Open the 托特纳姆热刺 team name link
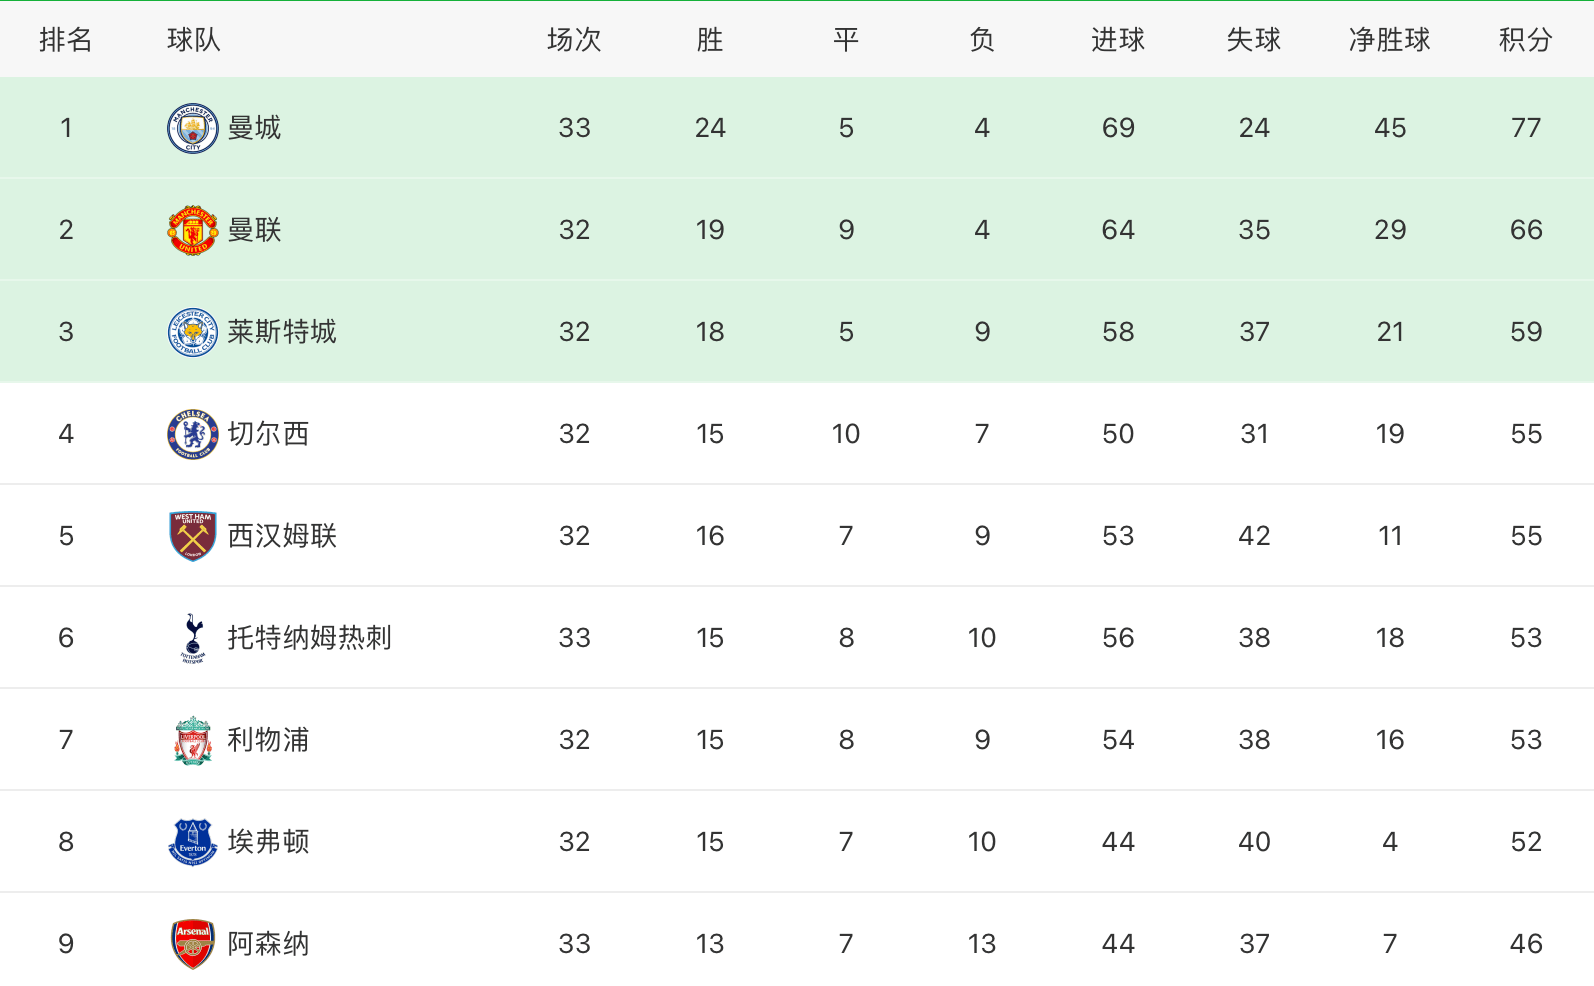 pos(309,638)
